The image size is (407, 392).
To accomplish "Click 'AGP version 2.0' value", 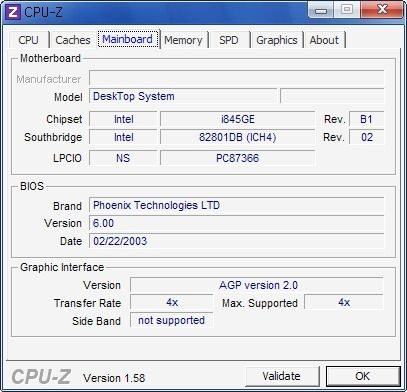I will tap(257, 285).
